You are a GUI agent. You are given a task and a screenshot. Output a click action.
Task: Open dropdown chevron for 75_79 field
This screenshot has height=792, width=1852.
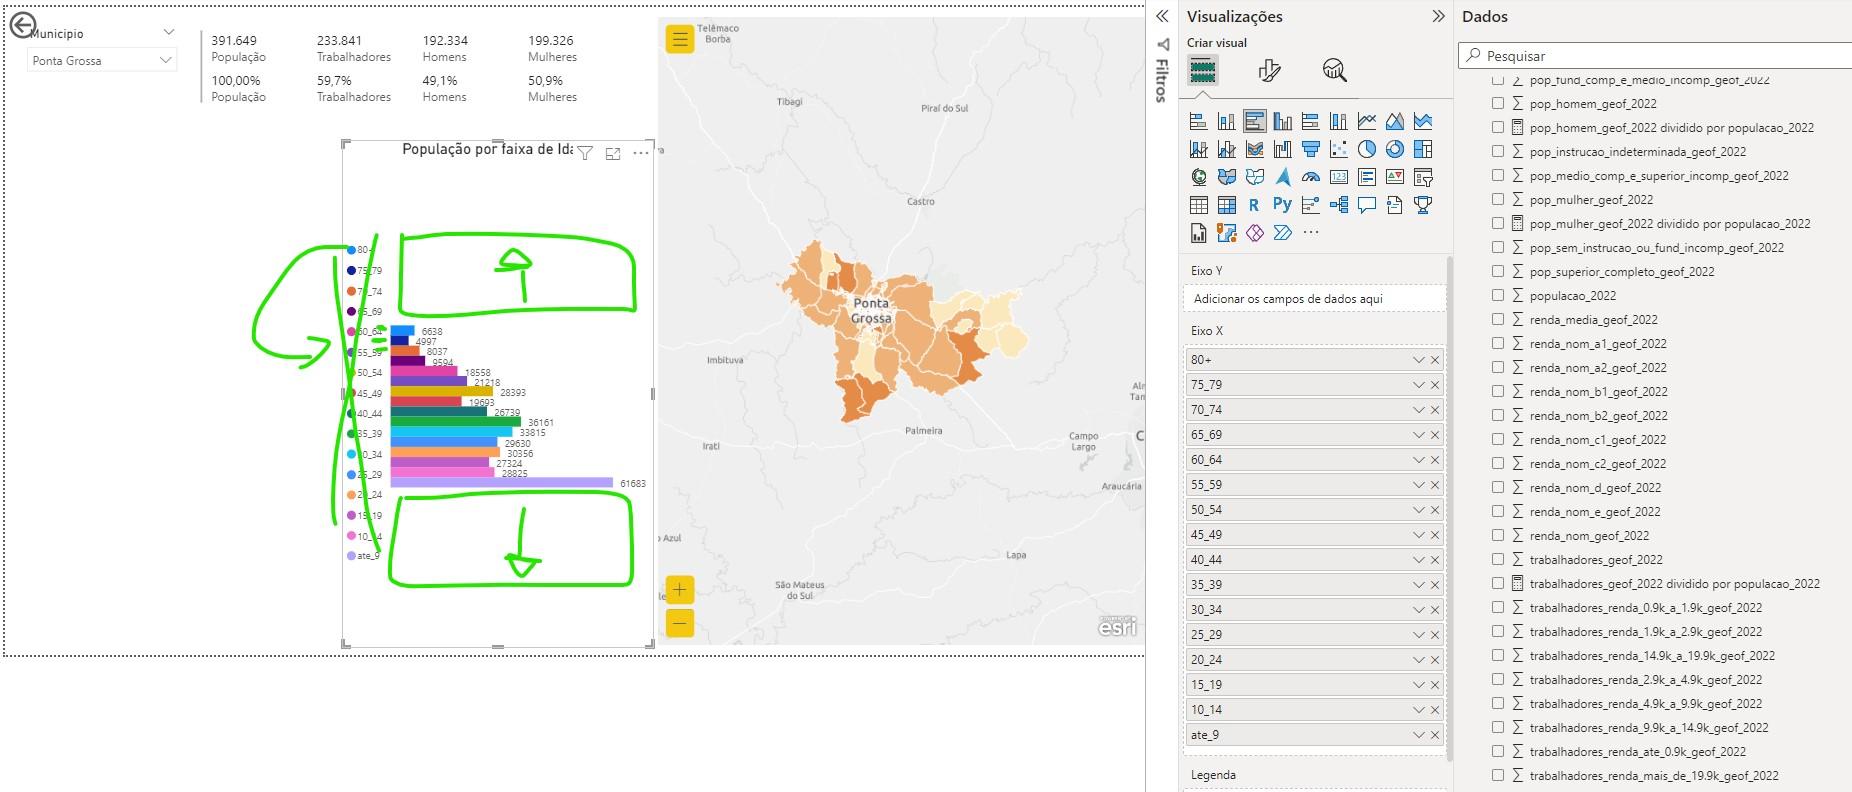(x=1418, y=385)
